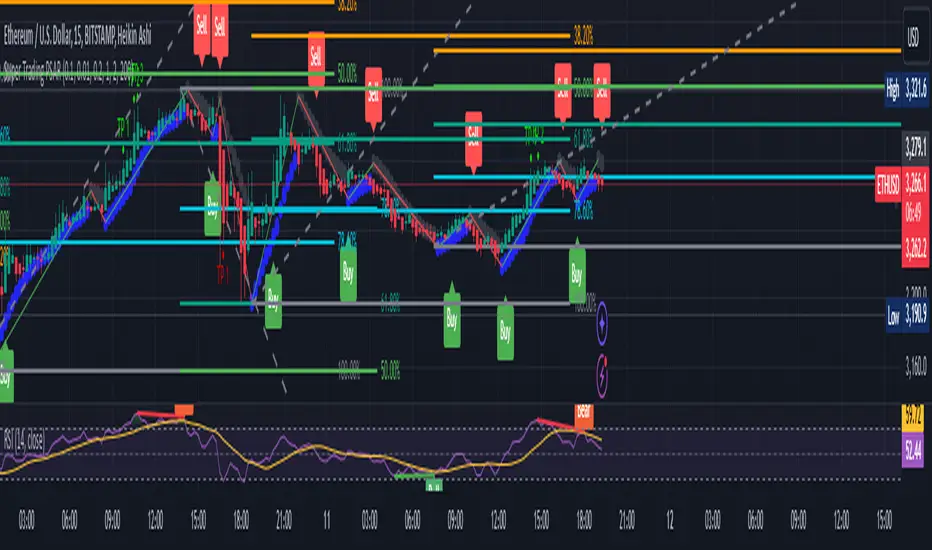This screenshot has height=550, width=932.
Task: Click the purple sparkle circle icon
Action: [602, 323]
